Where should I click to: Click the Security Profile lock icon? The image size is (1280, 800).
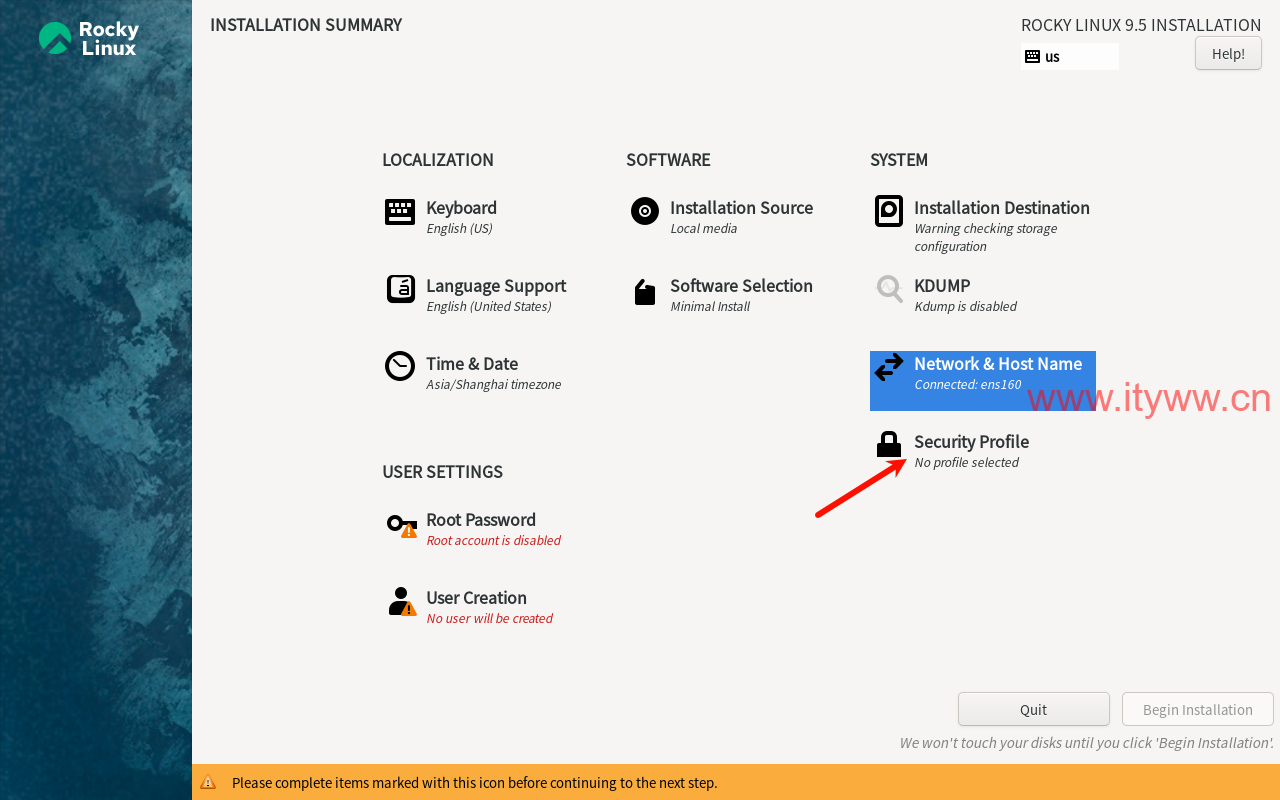[x=889, y=444]
